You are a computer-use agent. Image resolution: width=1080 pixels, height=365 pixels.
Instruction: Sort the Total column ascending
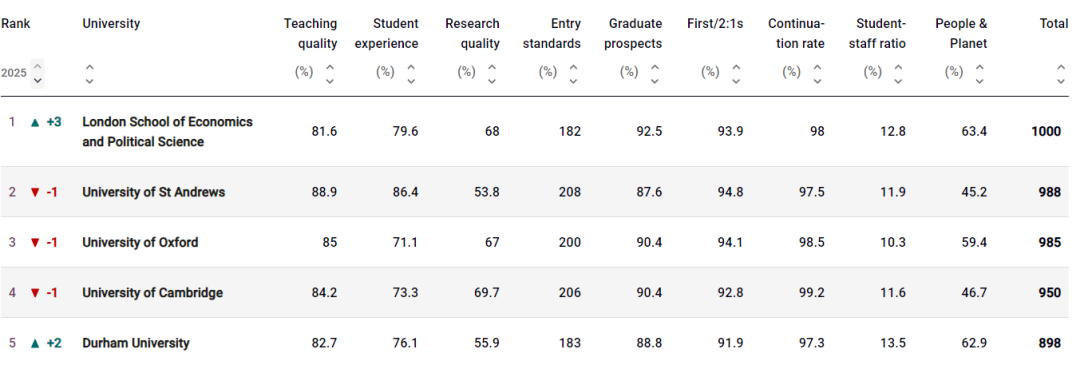(x=1061, y=67)
